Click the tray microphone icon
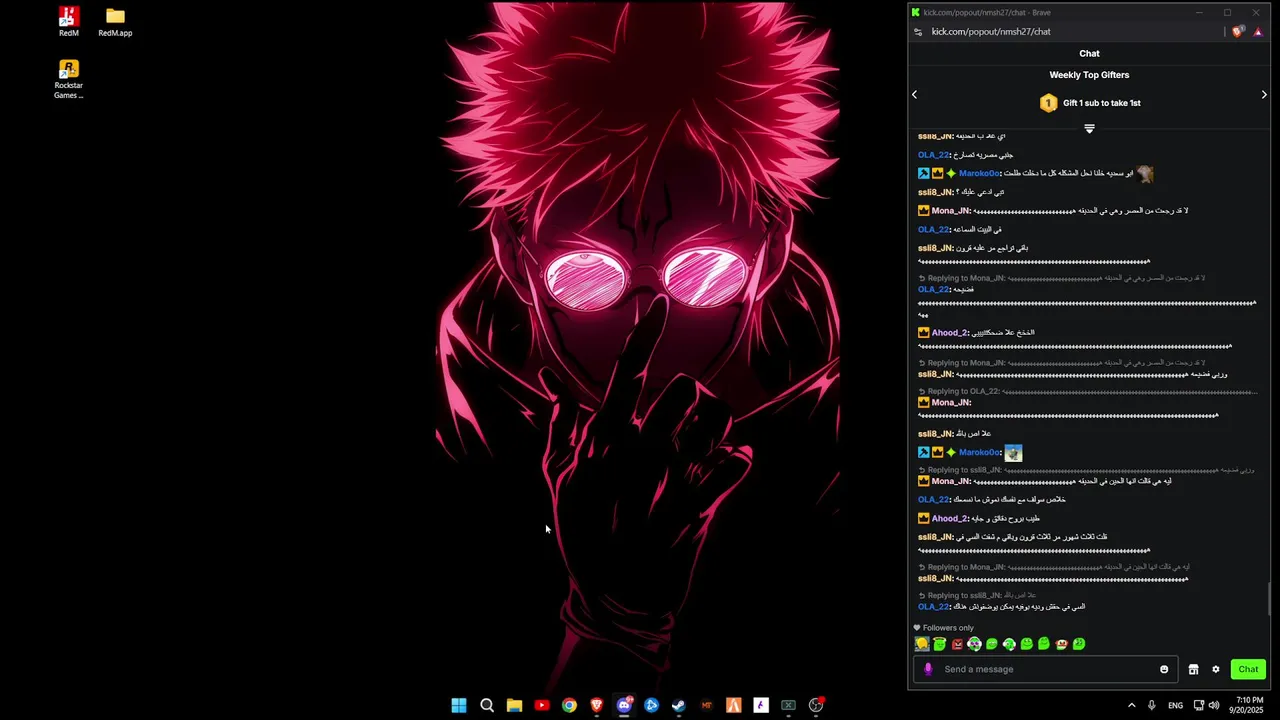 [1152, 705]
